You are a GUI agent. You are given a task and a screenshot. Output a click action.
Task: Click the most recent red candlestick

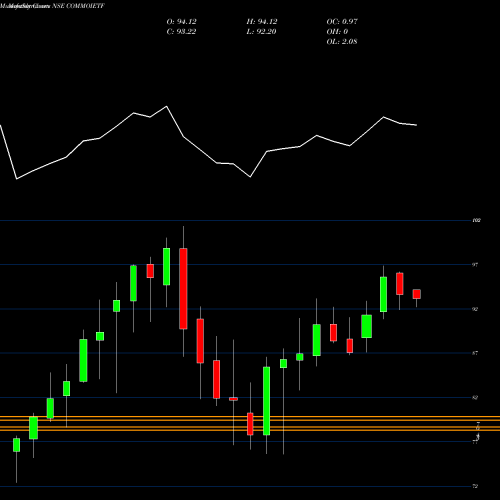(x=417, y=294)
